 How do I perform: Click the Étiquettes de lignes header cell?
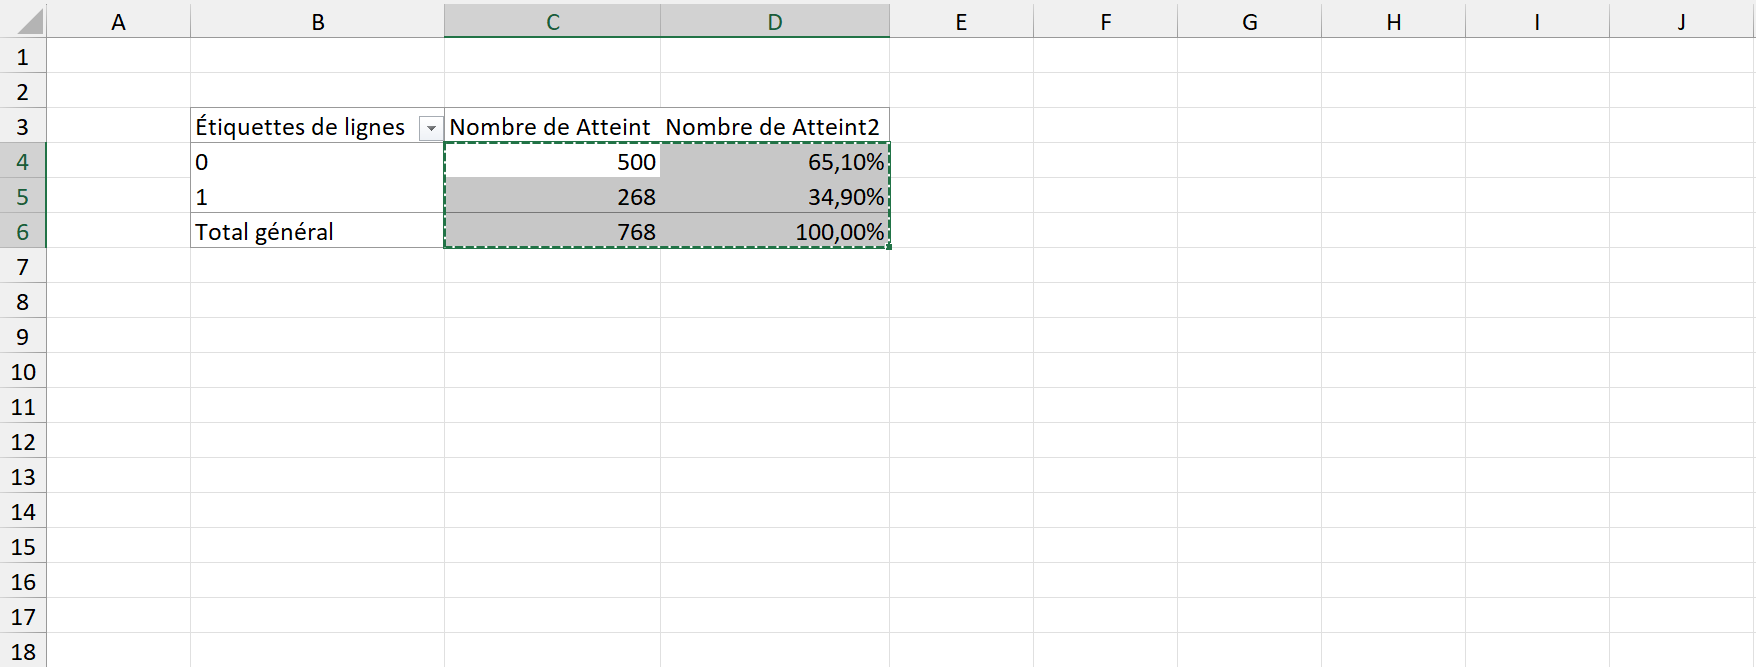pyautogui.click(x=300, y=127)
